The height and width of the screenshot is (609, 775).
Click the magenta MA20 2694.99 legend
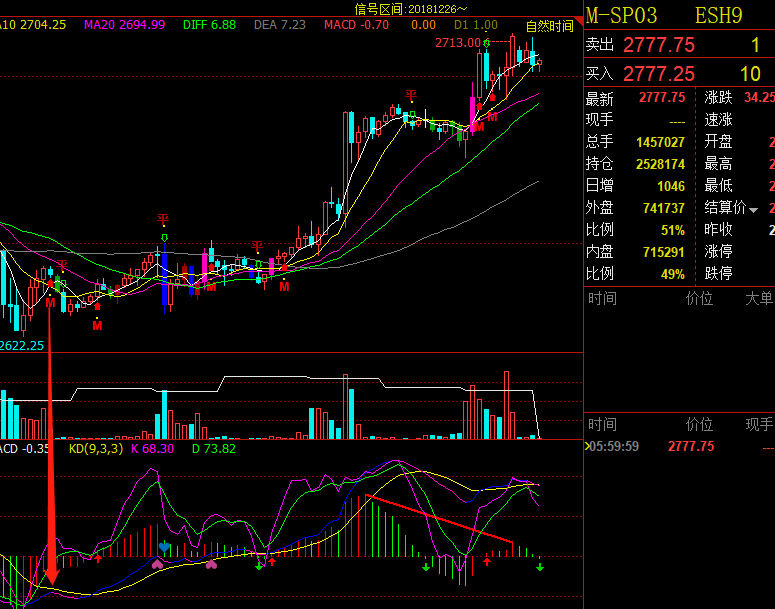[x=124, y=25]
